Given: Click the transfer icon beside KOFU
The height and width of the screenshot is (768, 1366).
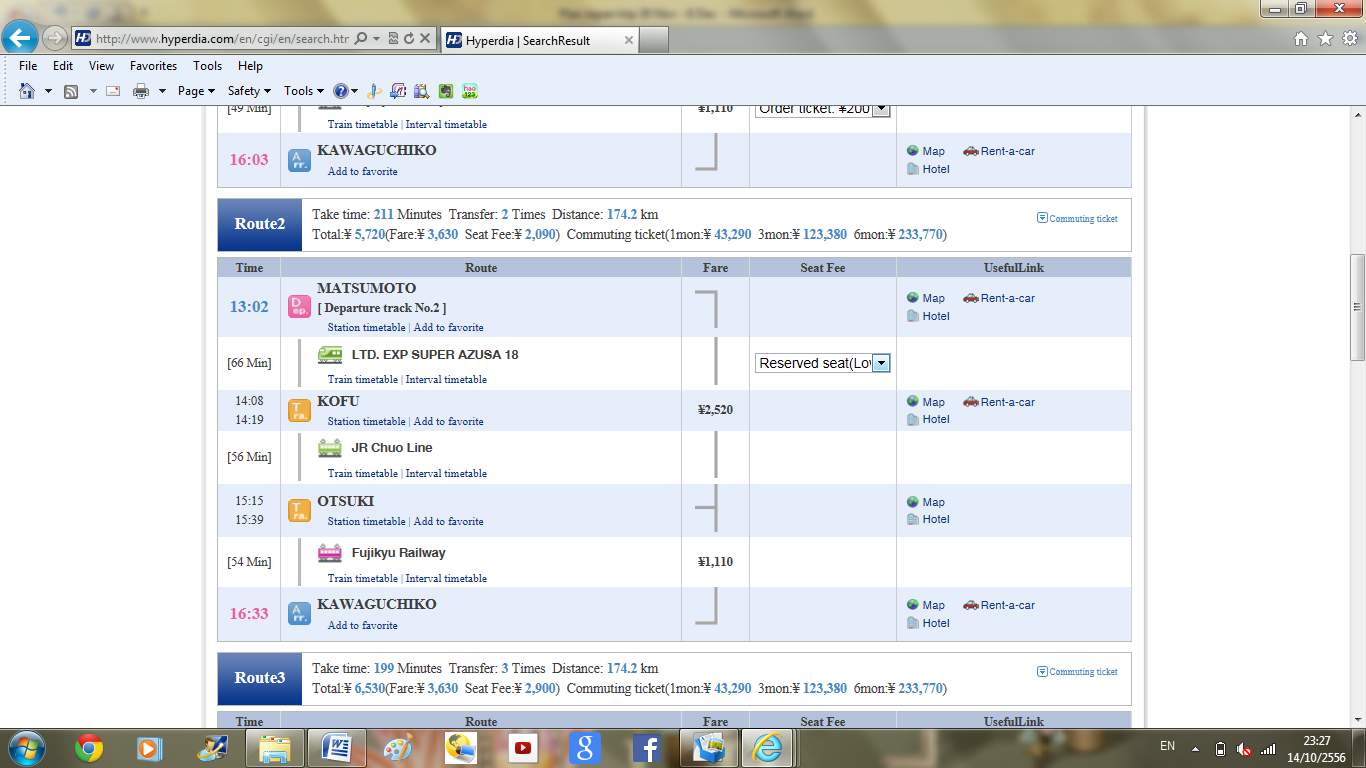Looking at the screenshot, I should click(x=300, y=411).
